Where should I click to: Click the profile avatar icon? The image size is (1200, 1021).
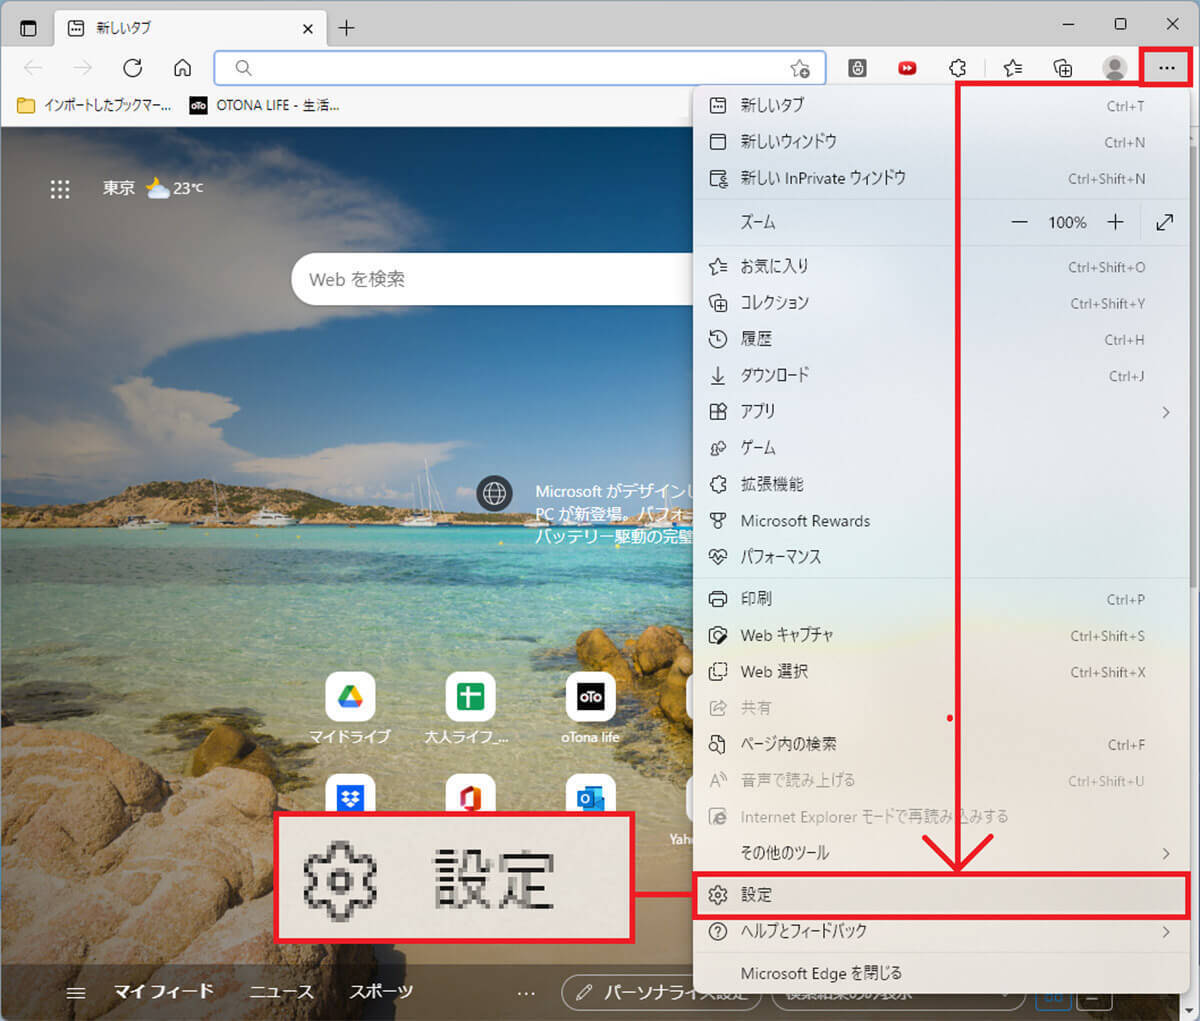tap(1114, 68)
